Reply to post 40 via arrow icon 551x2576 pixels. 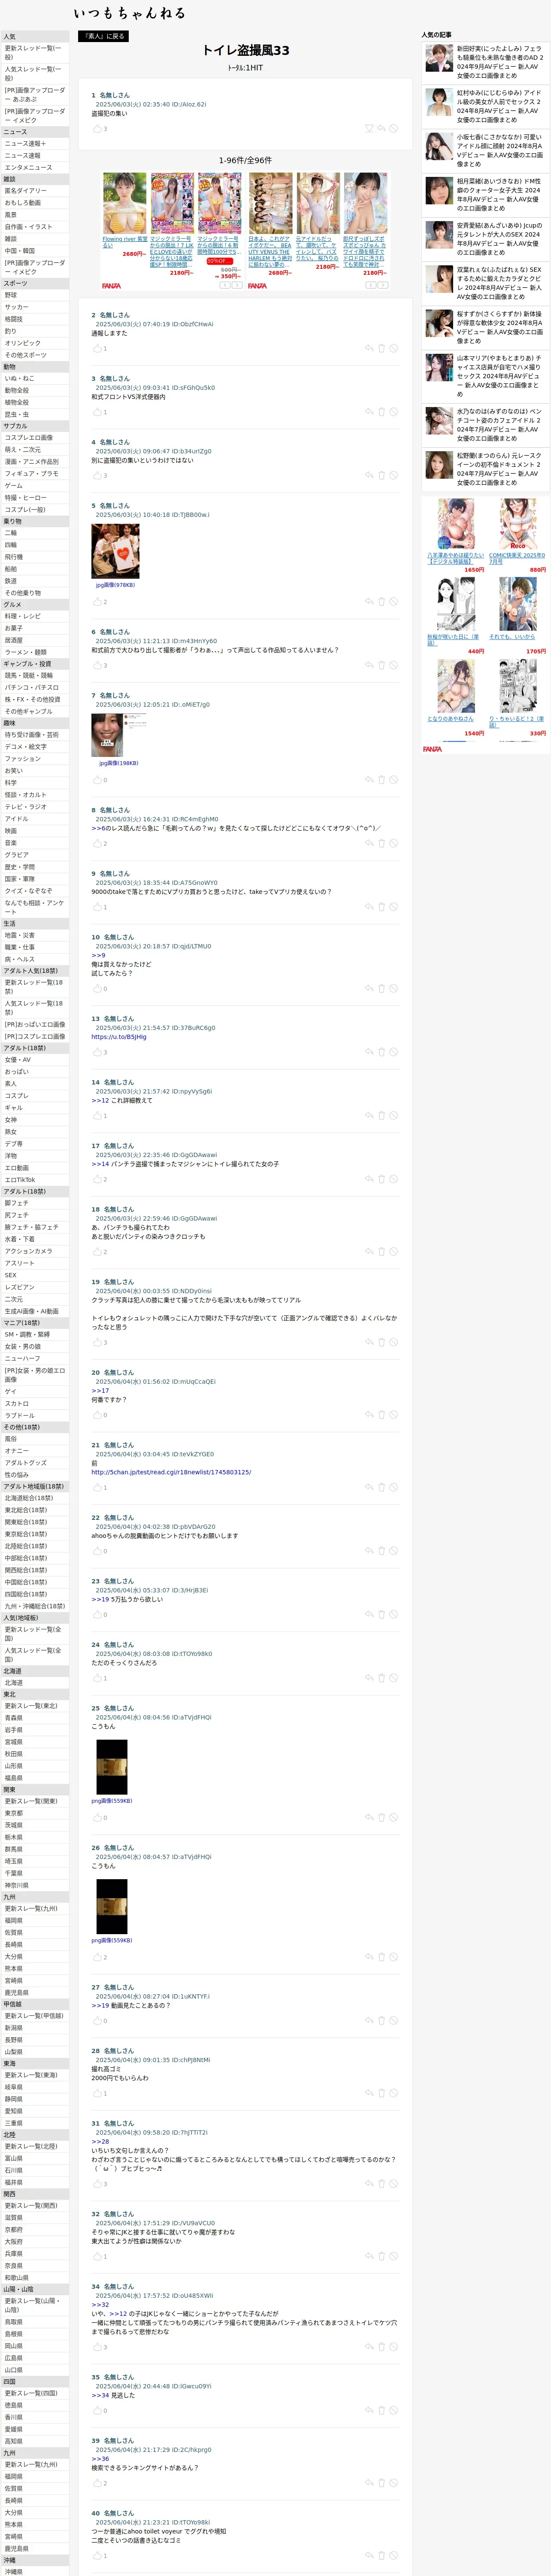pos(369,2555)
